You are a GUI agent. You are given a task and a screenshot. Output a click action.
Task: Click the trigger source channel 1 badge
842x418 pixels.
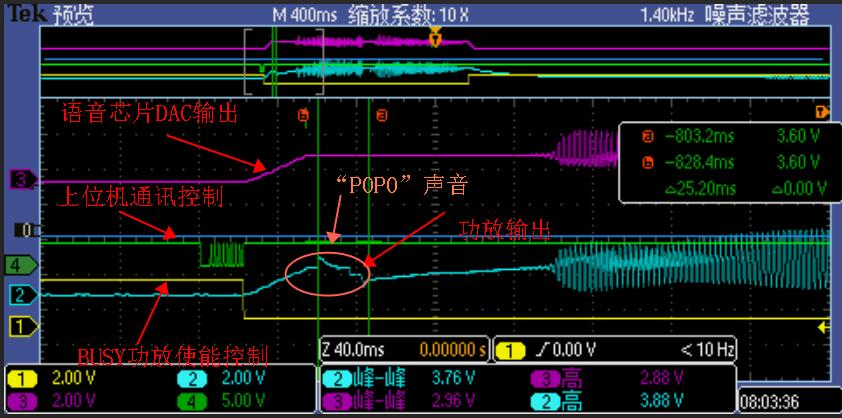point(510,351)
